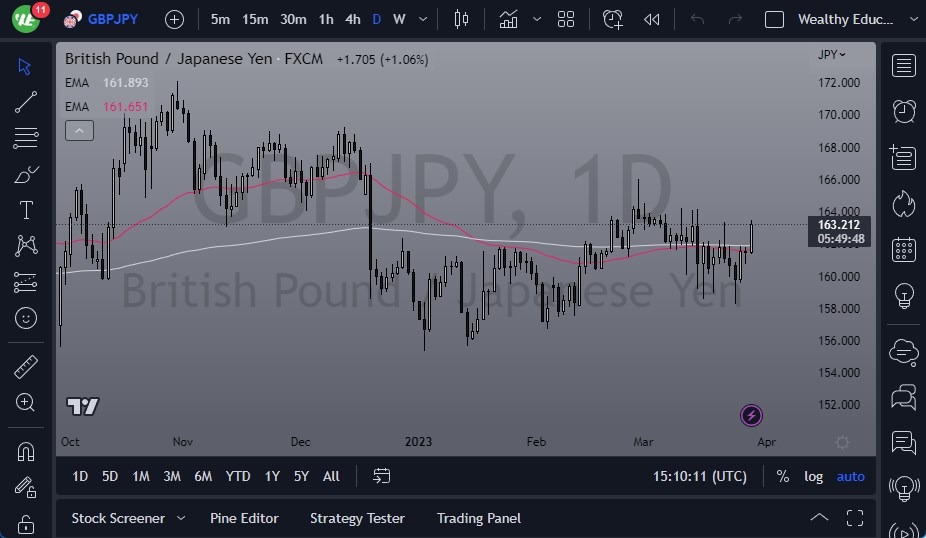Select the trend line drawing tool
The height and width of the screenshot is (538, 926).
pos(26,101)
